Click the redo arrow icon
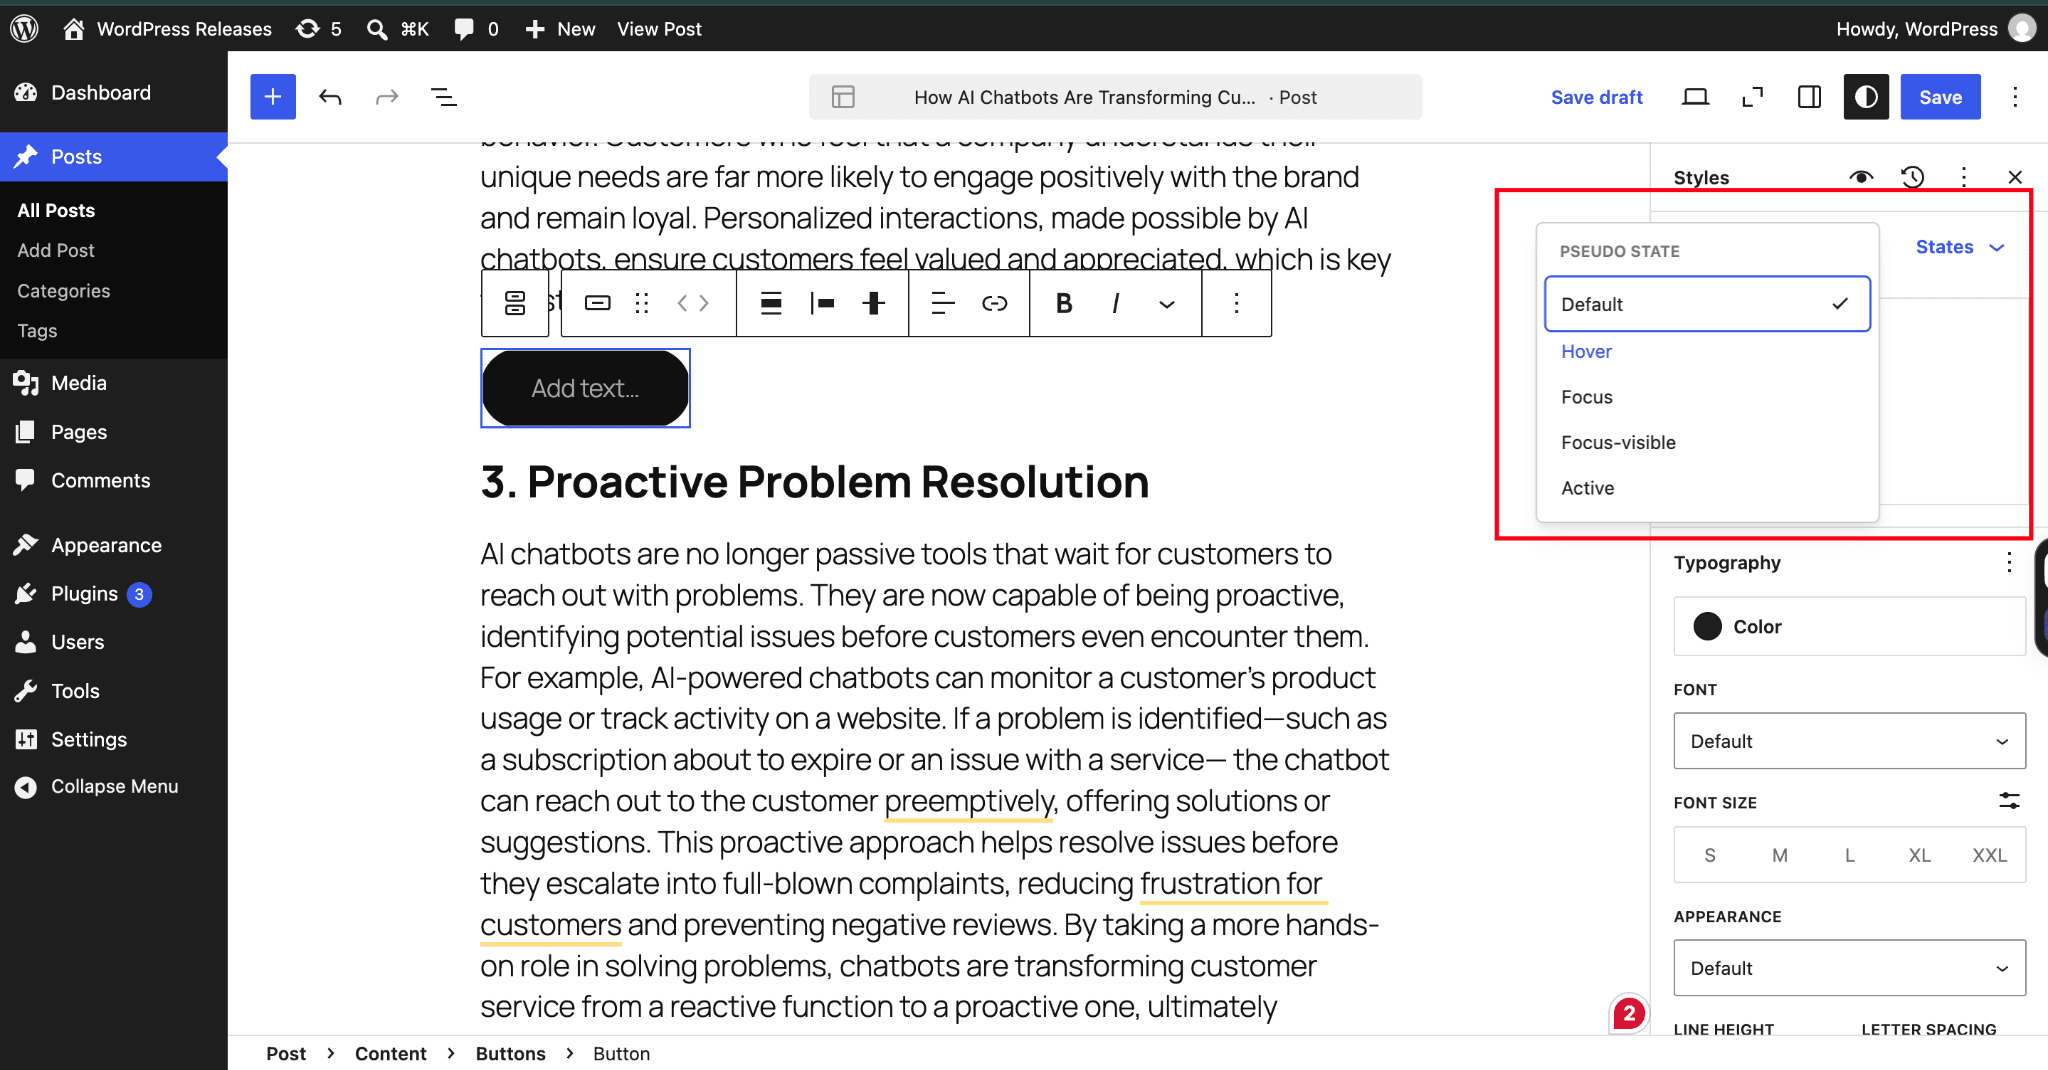2048x1070 pixels. [x=387, y=97]
